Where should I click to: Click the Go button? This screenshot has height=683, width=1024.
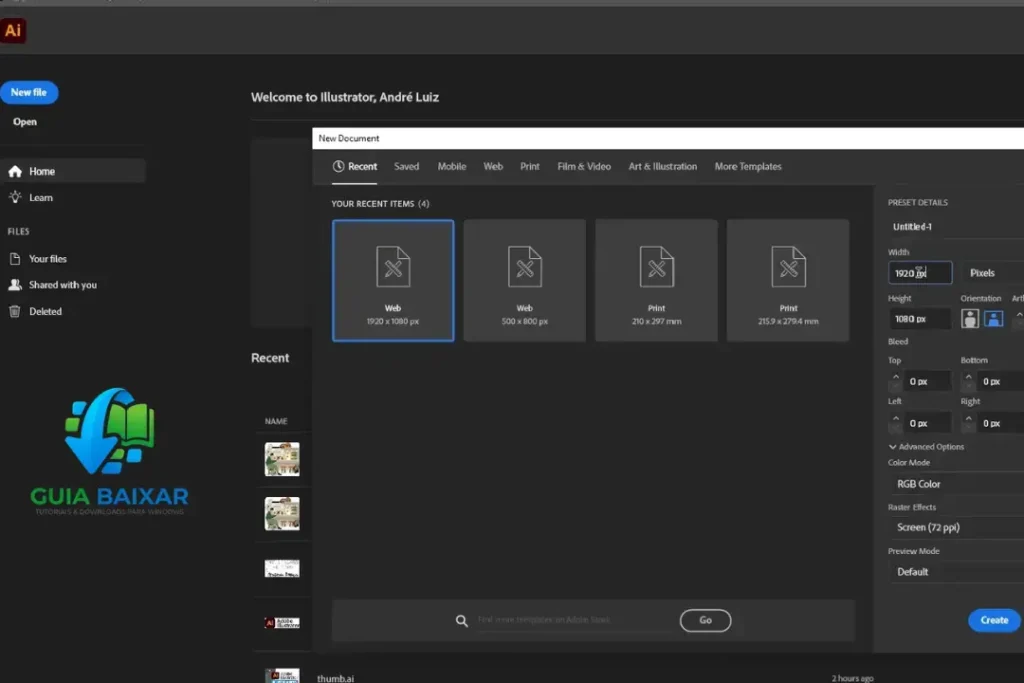[x=705, y=620]
